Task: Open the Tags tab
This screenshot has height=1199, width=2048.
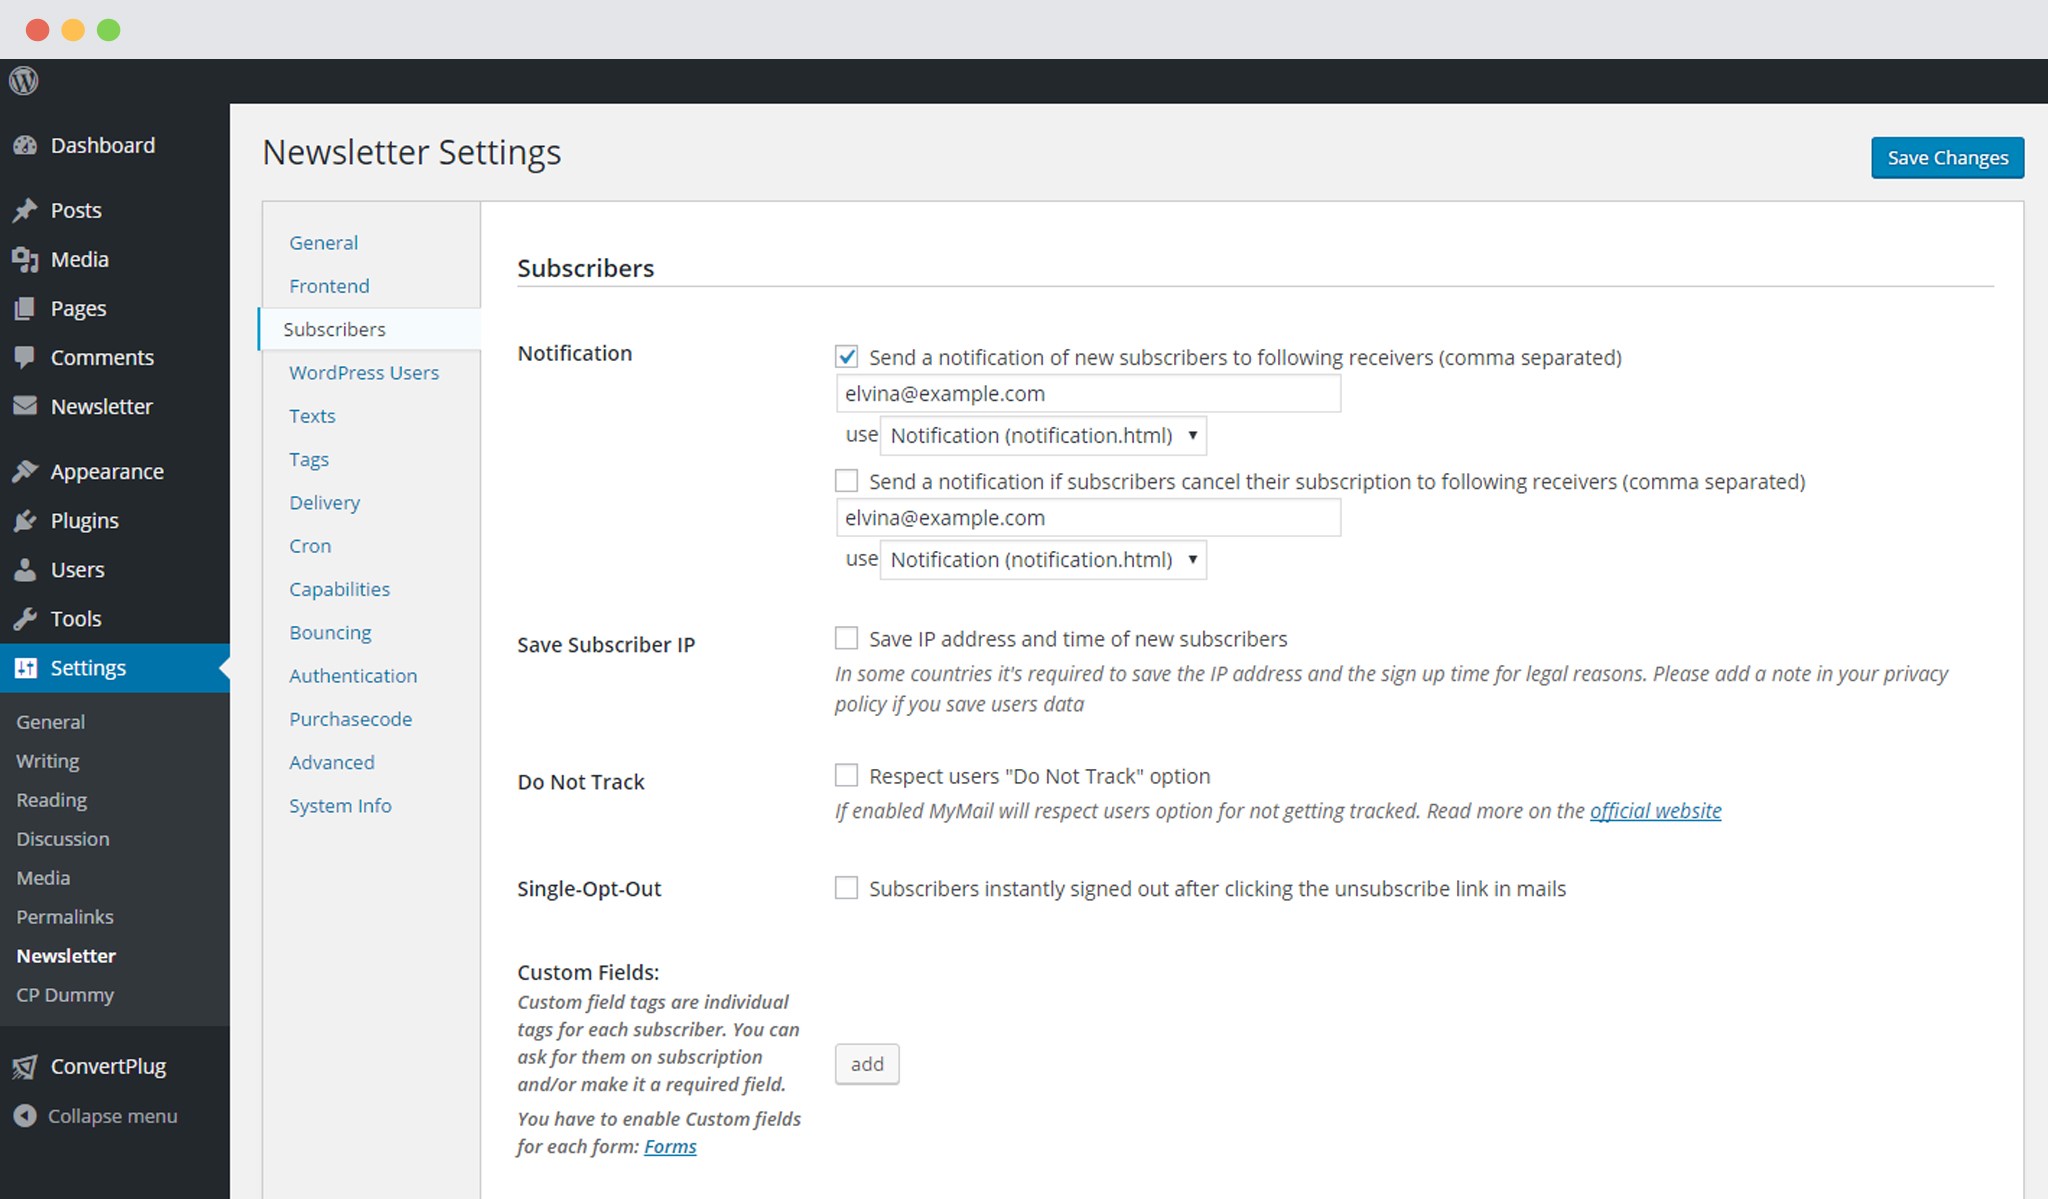Action: [x=309, y=459]
